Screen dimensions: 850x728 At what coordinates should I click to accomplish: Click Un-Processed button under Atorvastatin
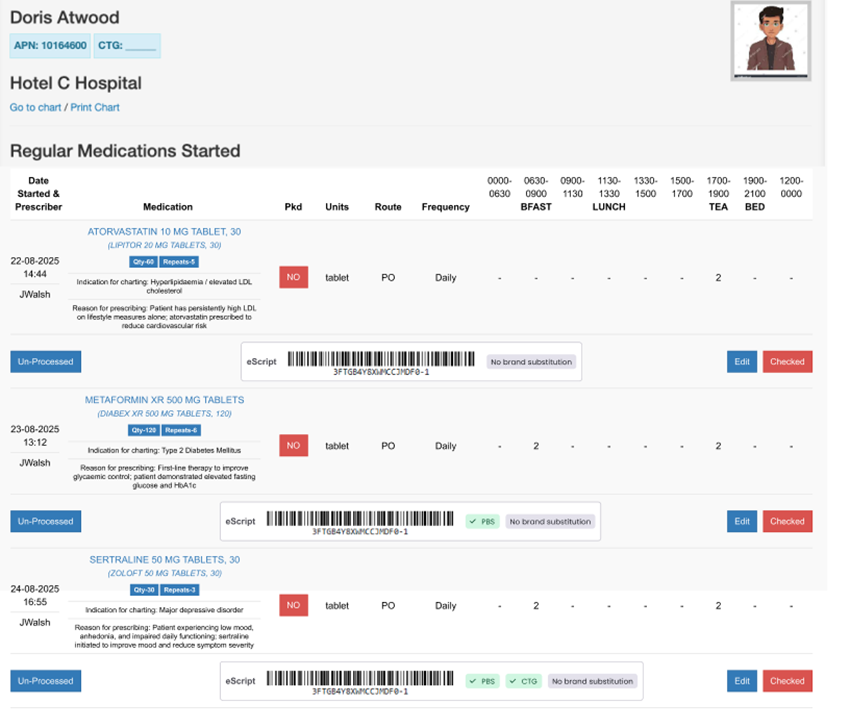[x=45, y=362]
